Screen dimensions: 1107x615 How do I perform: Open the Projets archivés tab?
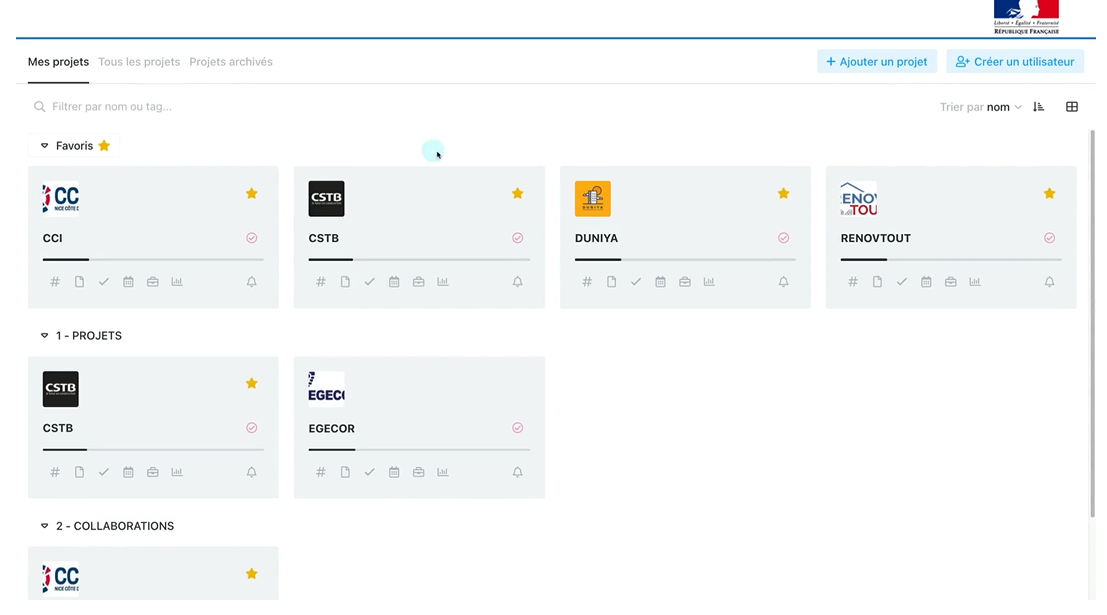click(x=231, y=61)
